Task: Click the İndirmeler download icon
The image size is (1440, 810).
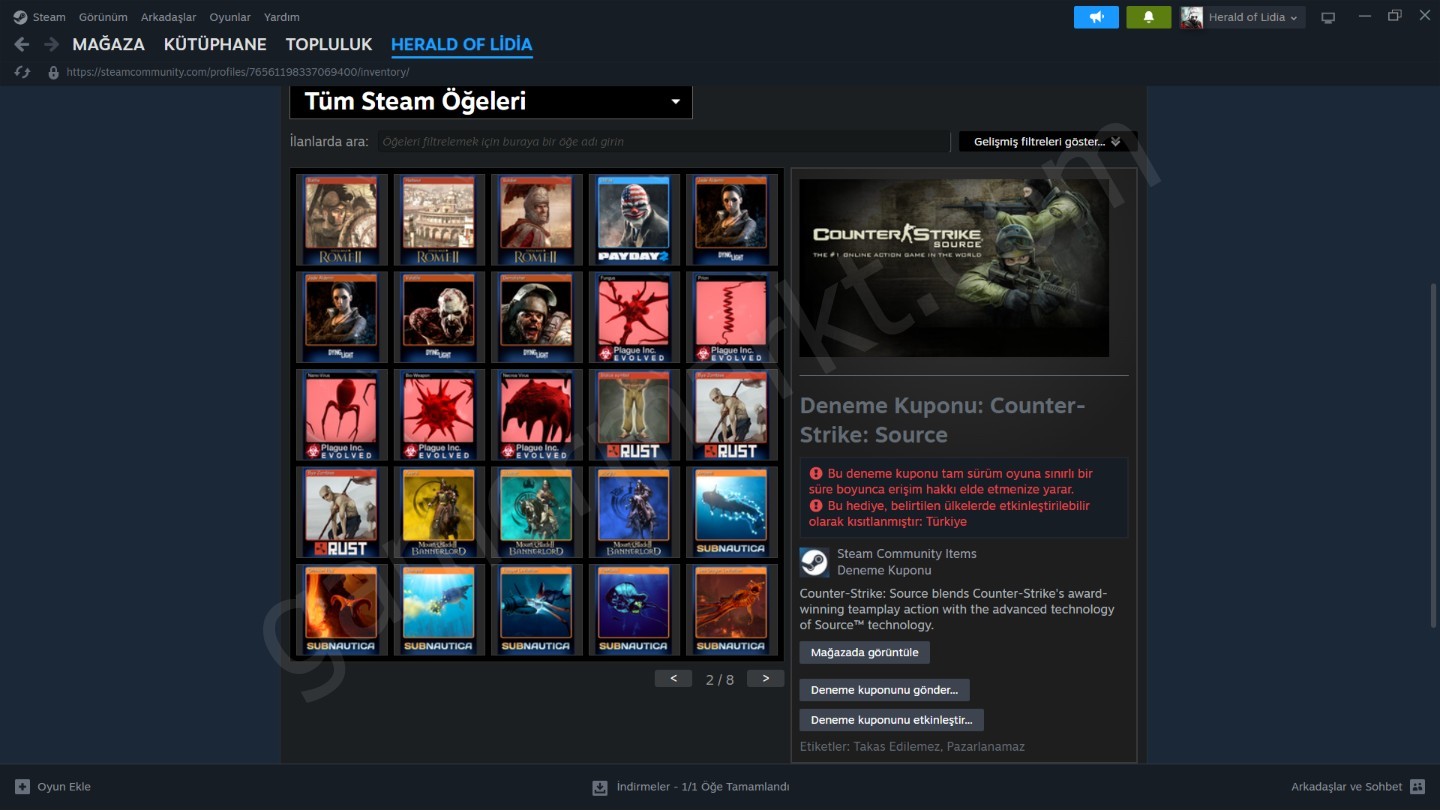Action: pos(600,787)
